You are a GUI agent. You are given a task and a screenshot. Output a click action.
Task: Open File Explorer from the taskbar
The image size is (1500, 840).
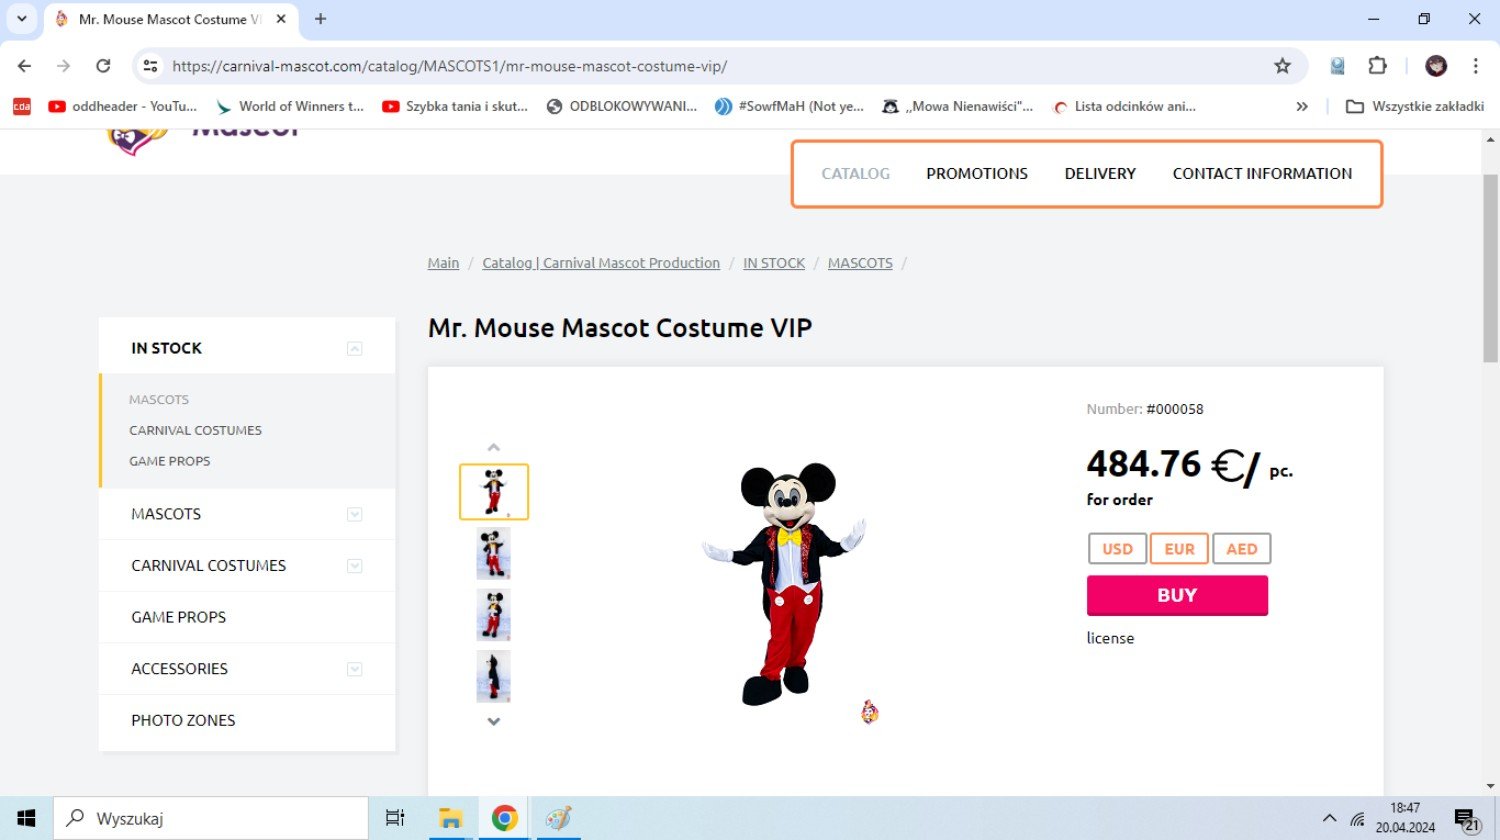pos(450,818)
